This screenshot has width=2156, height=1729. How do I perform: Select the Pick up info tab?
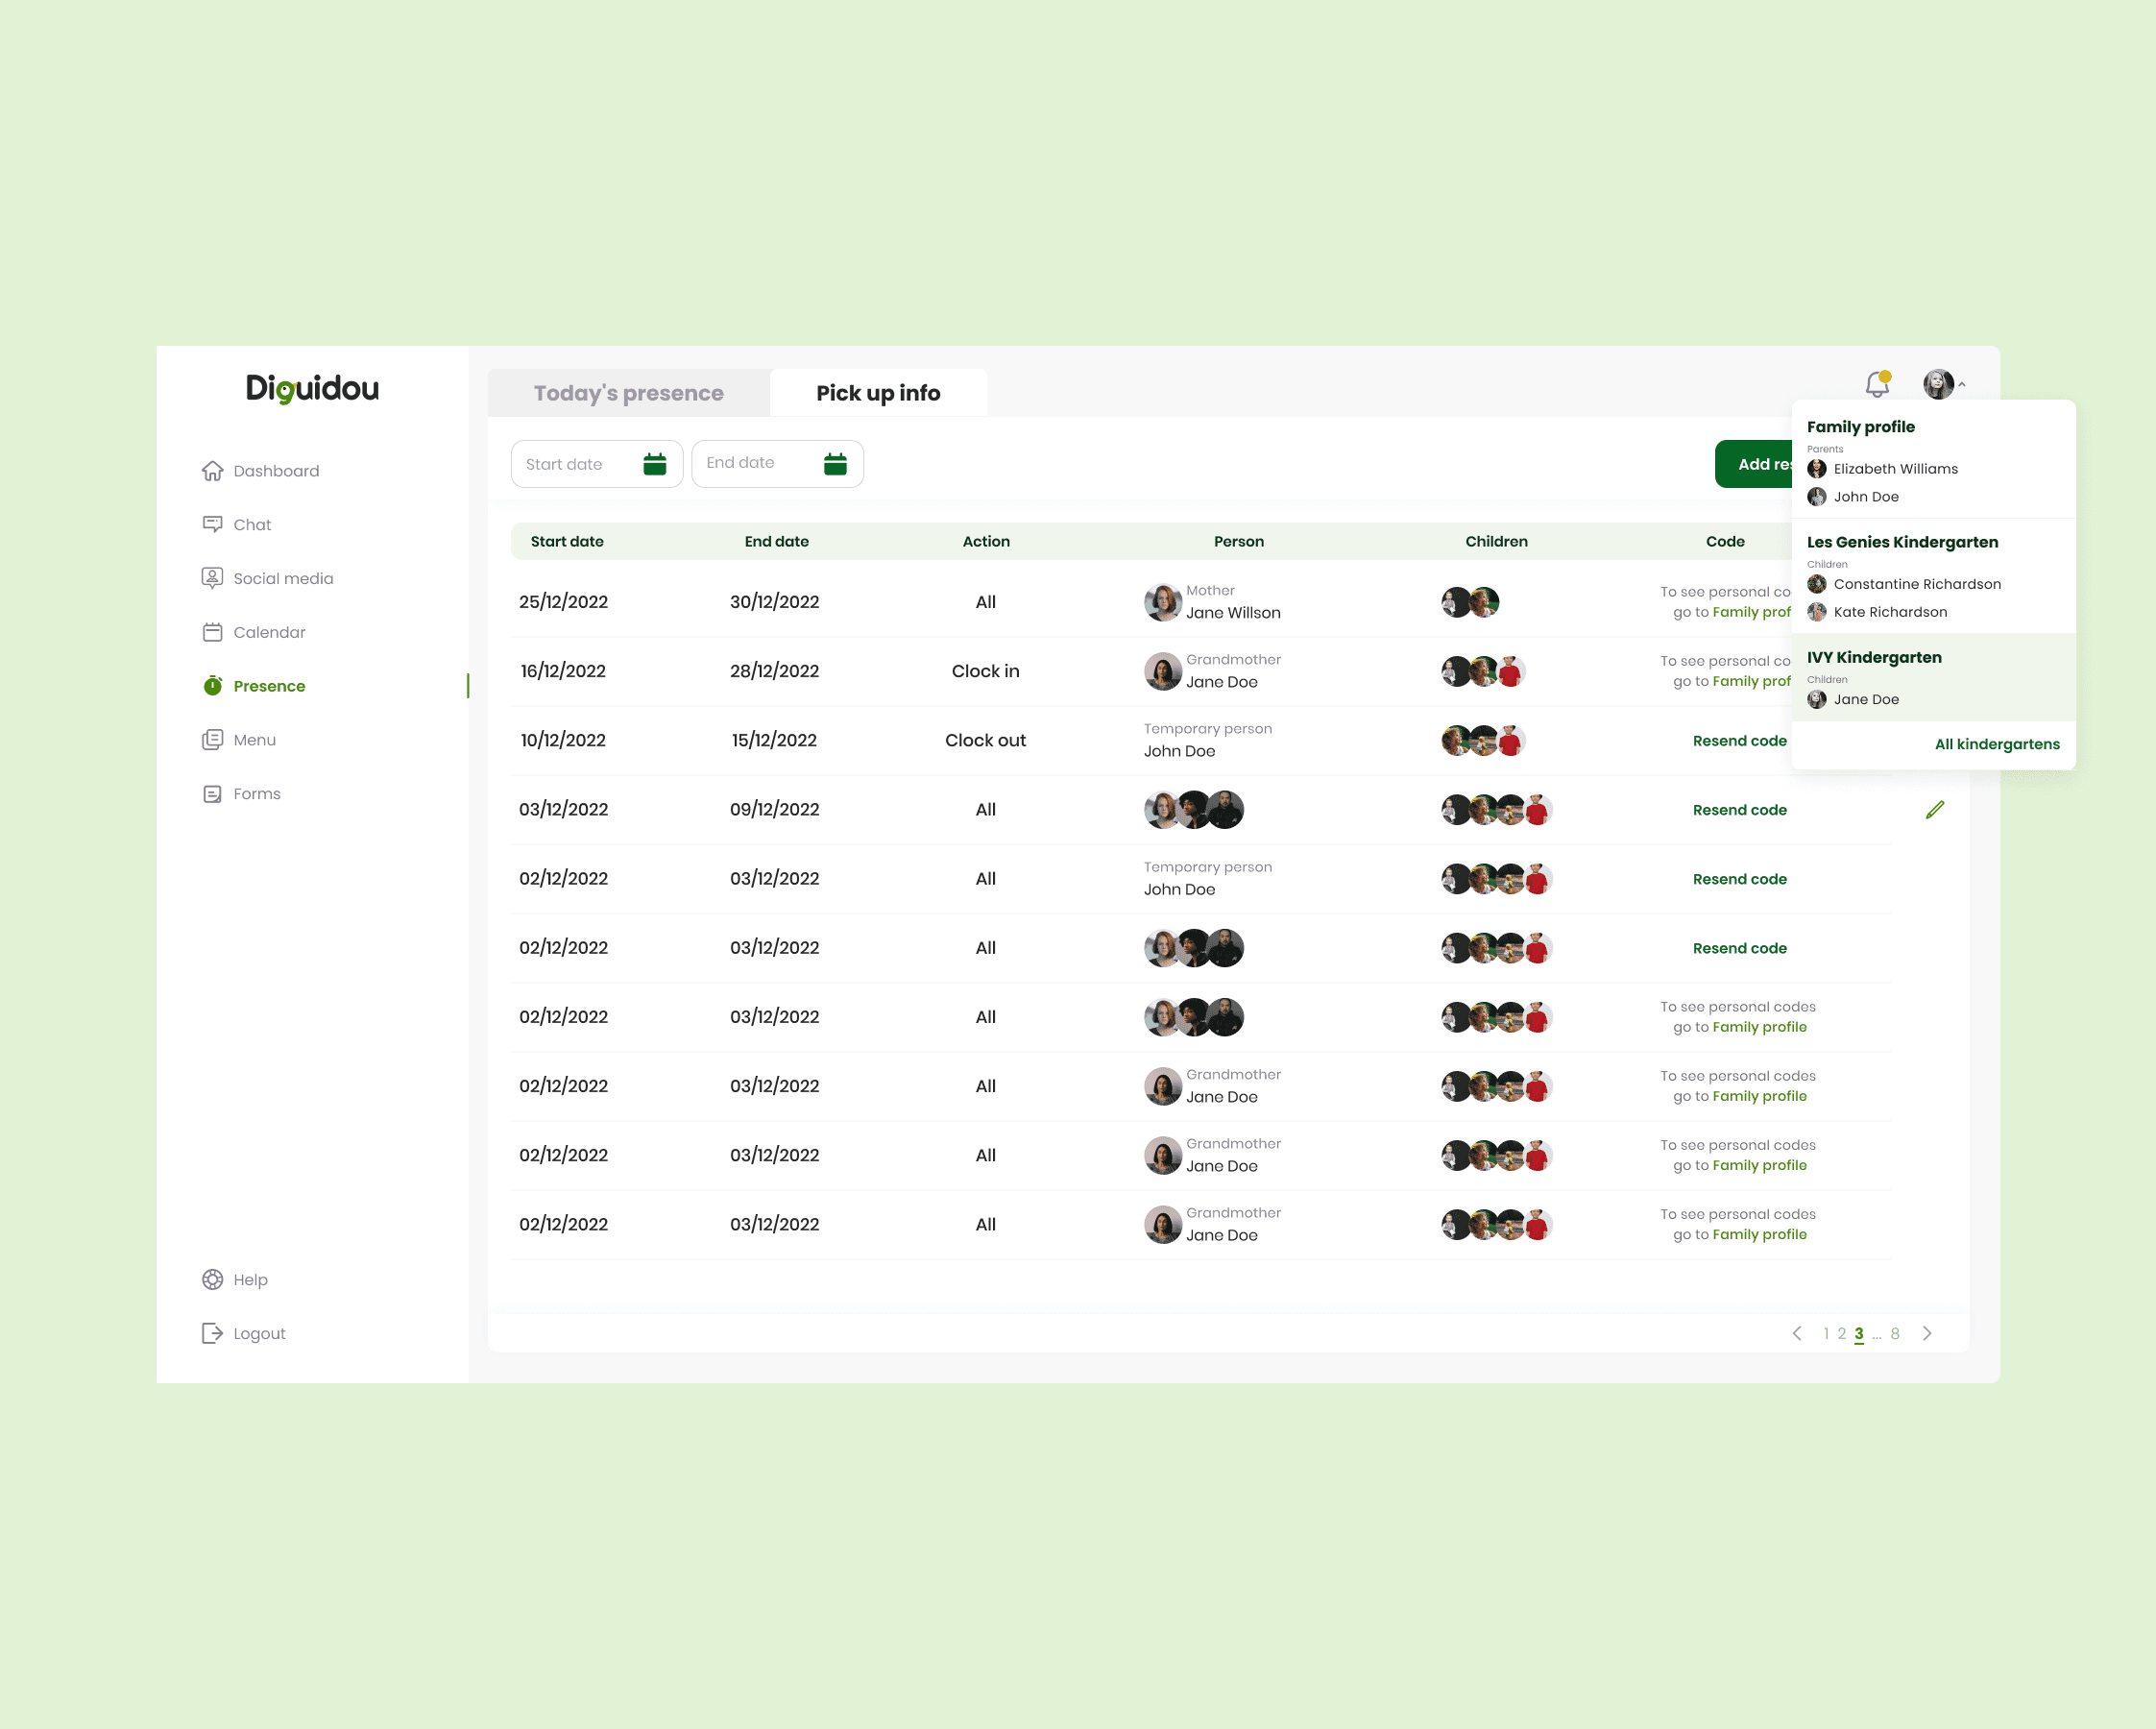click(x=878, y=393)
